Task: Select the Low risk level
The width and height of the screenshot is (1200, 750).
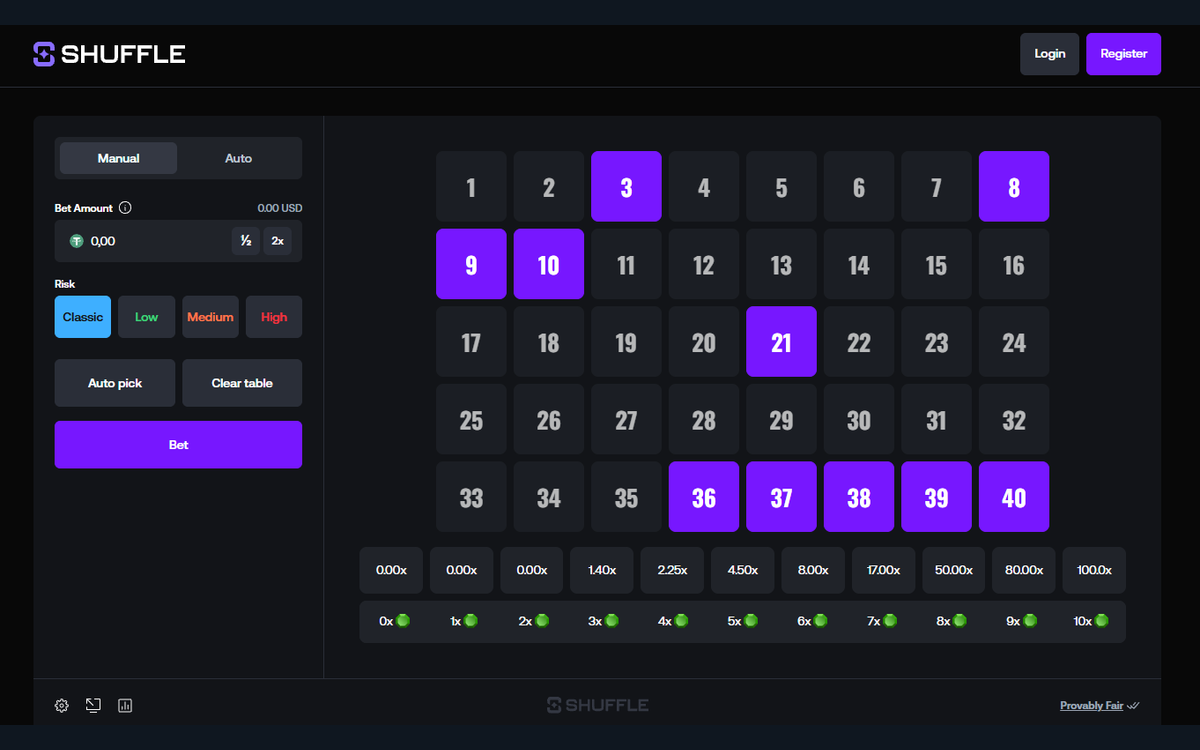Action: tap(147, 317)
